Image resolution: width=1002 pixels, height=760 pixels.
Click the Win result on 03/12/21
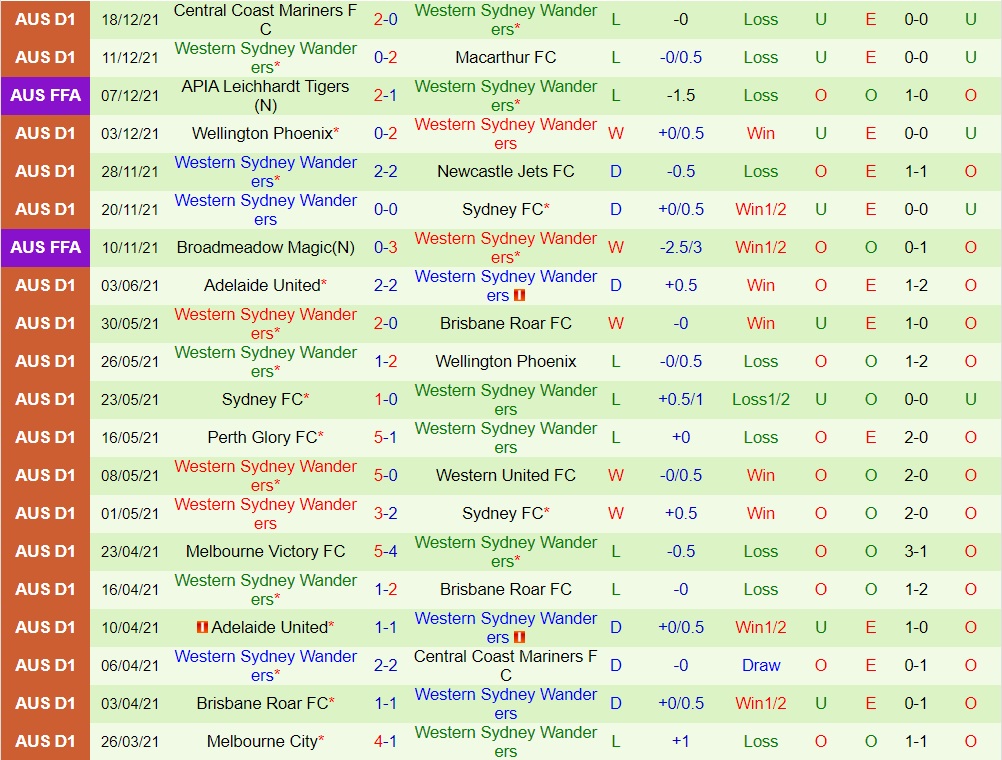(x=760, y=134)
